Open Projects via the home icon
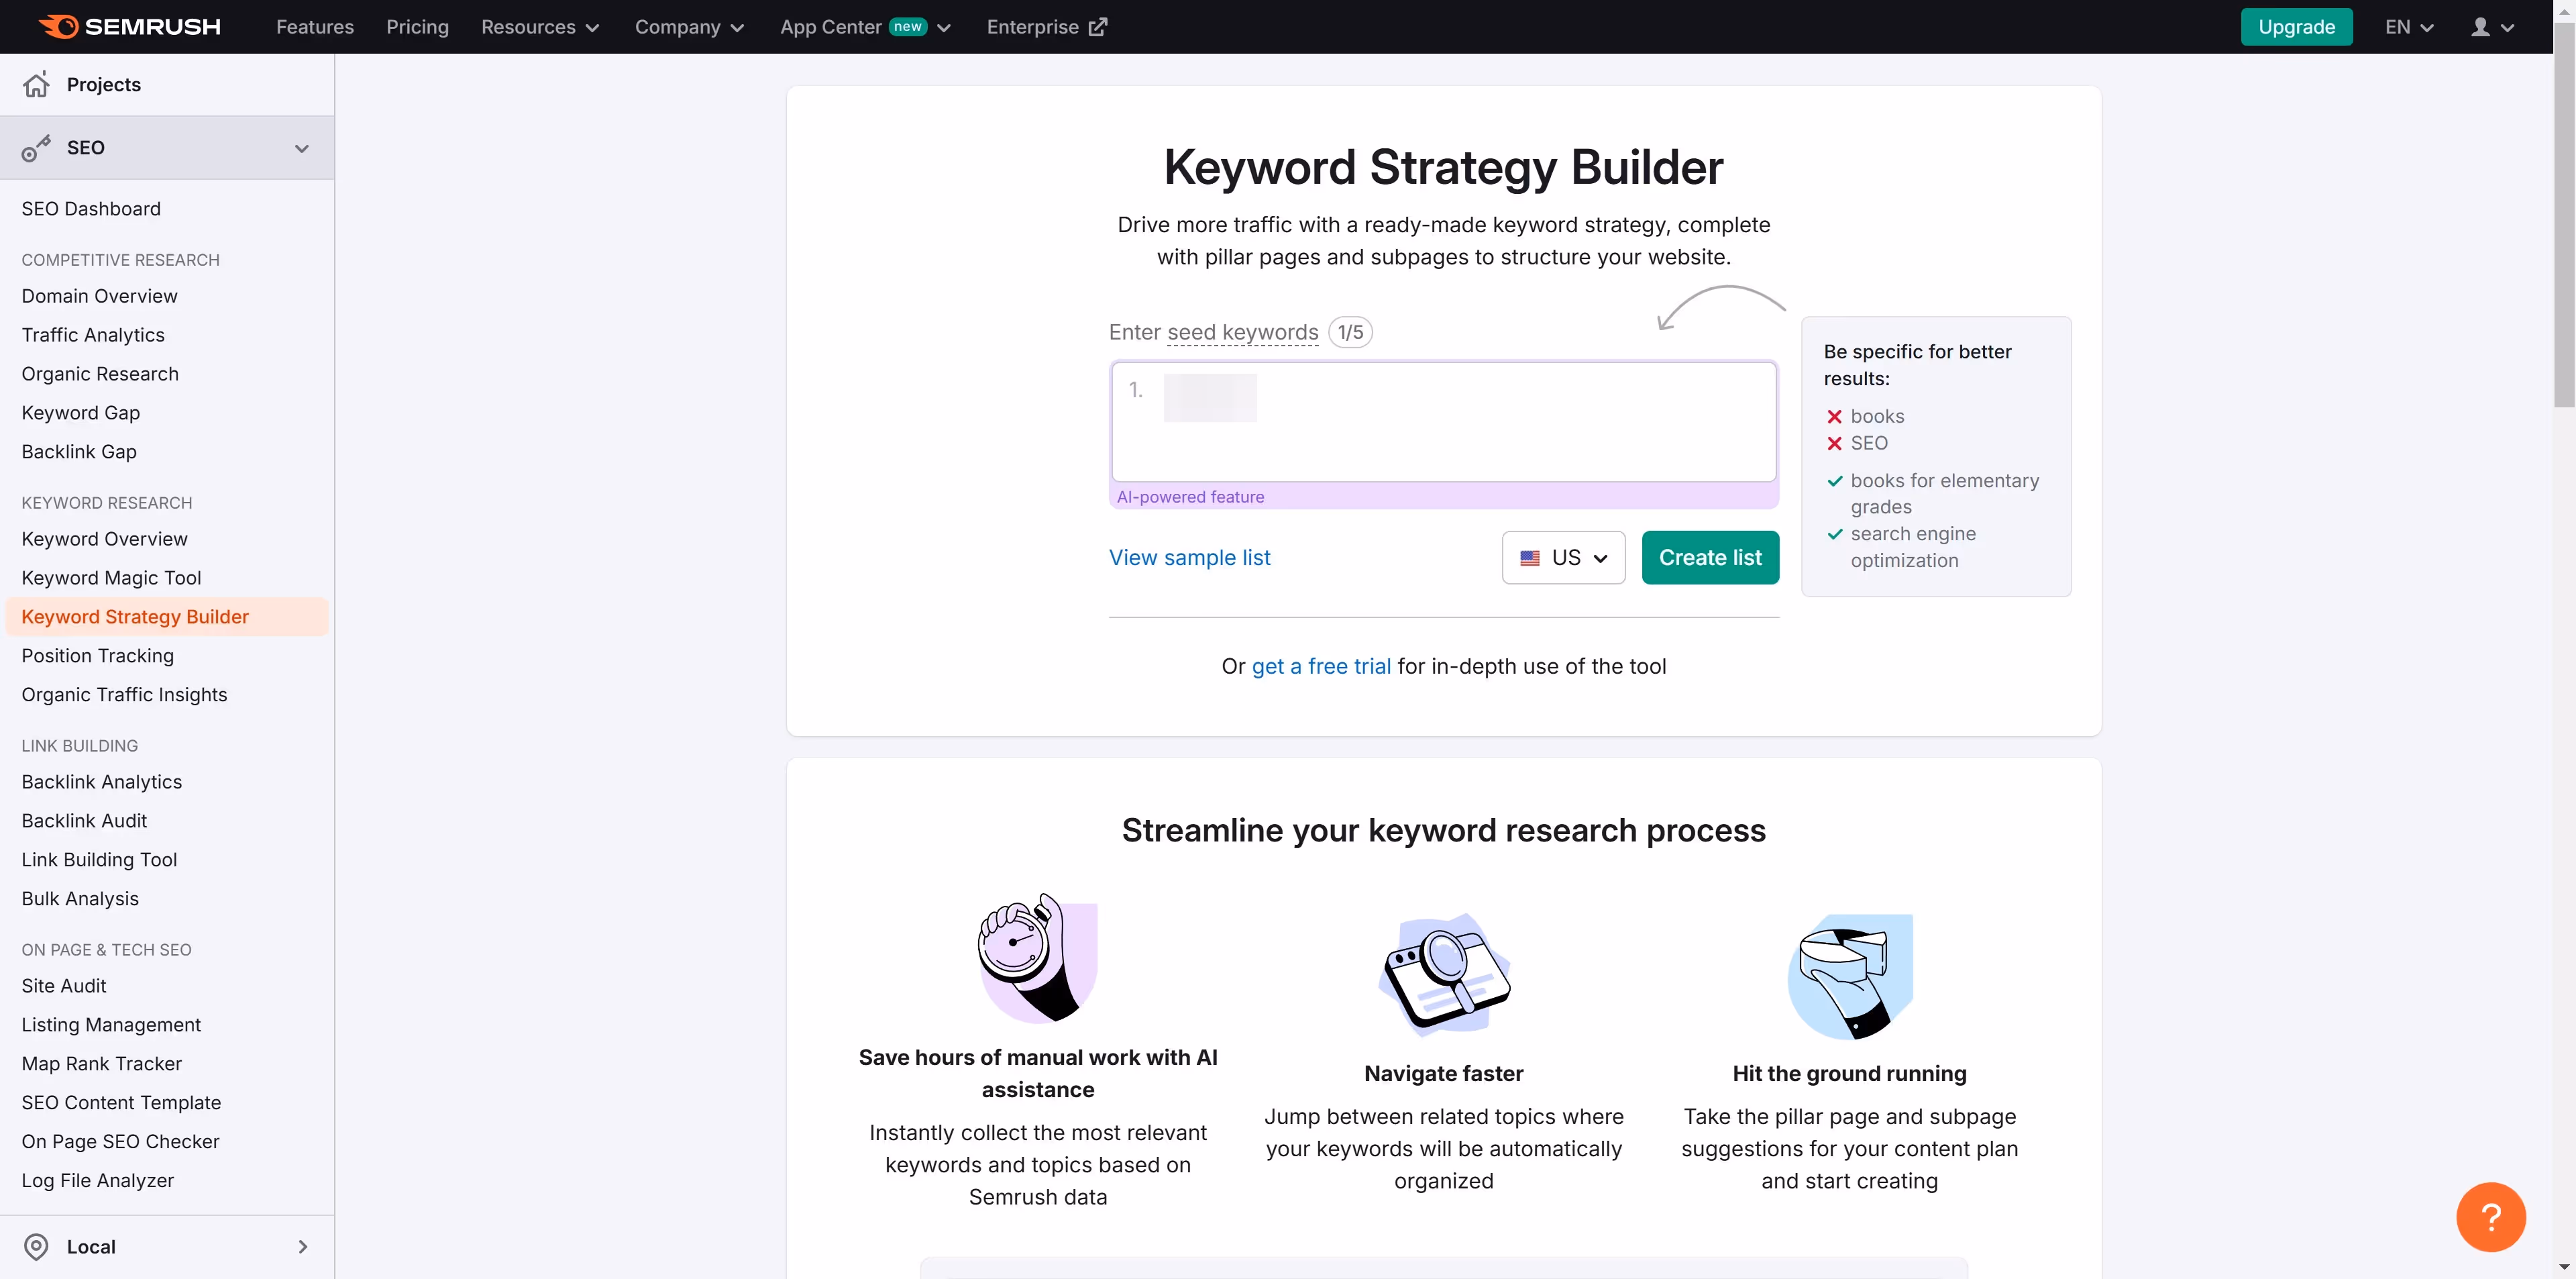The width and height of the screenshot is (2576, 1279). pyautogui.click(x=36, y=85)
